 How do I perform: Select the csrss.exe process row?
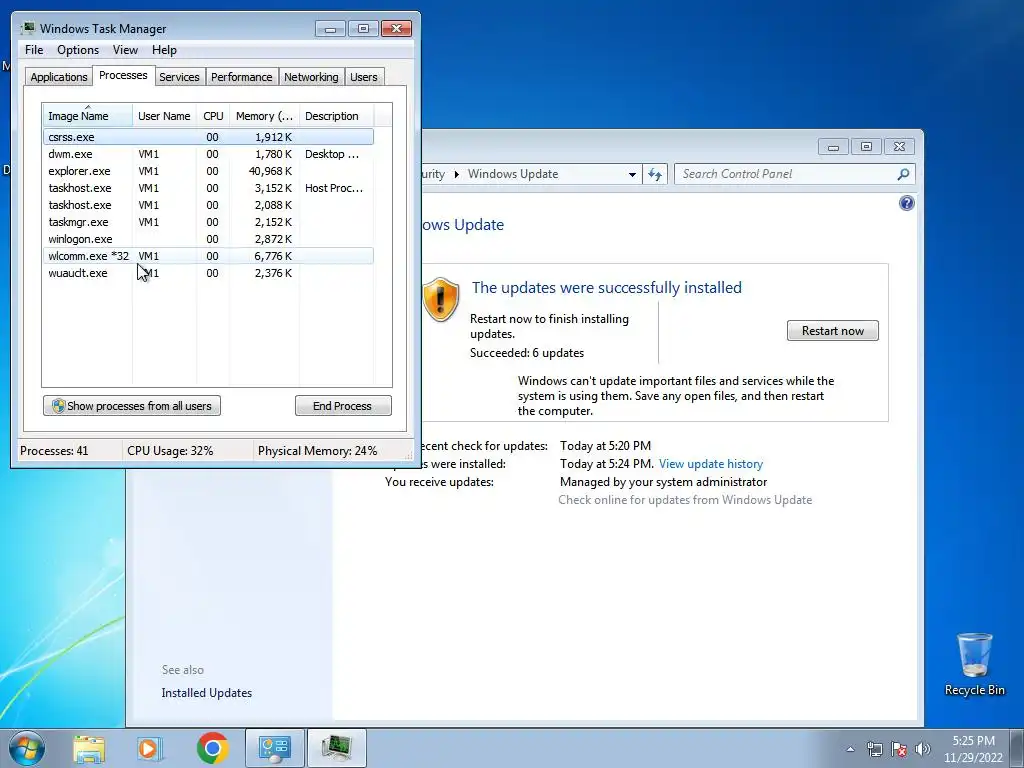coord(208,137)
